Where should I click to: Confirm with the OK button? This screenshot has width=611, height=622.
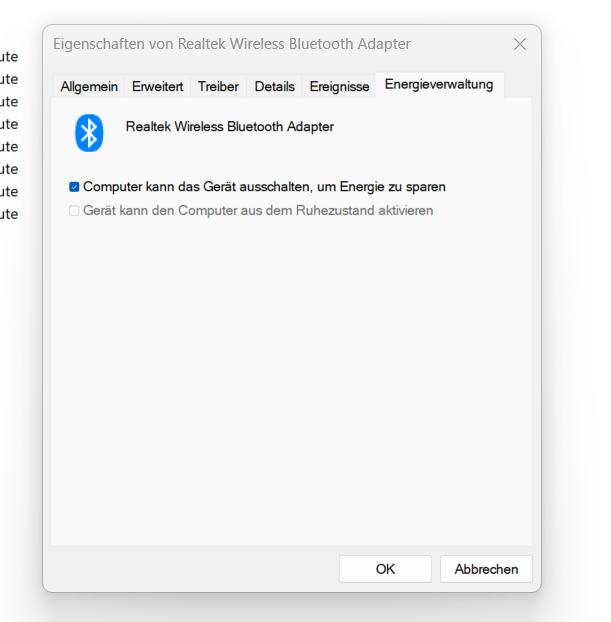tap(385, 569)
